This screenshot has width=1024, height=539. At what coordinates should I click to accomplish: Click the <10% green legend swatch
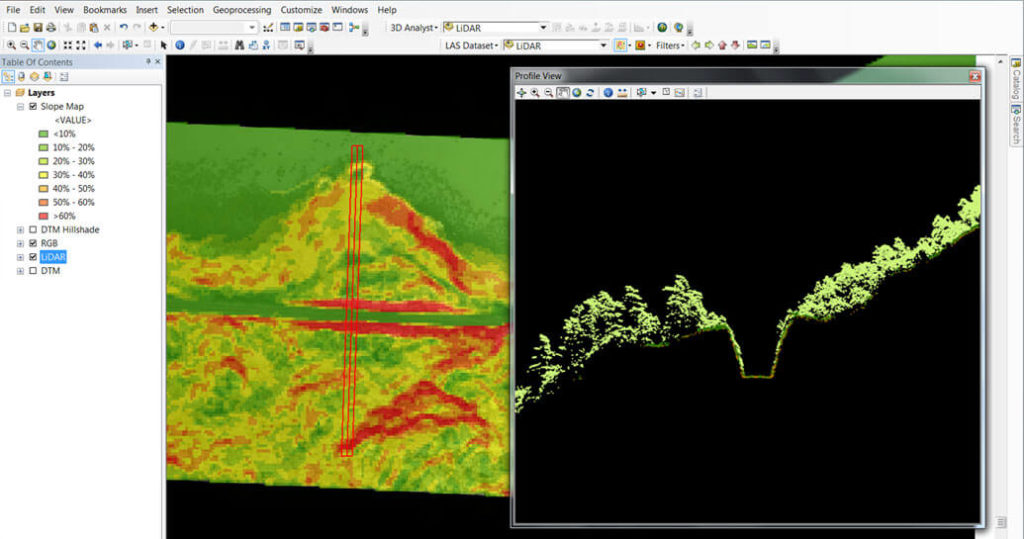pos(43,134)
